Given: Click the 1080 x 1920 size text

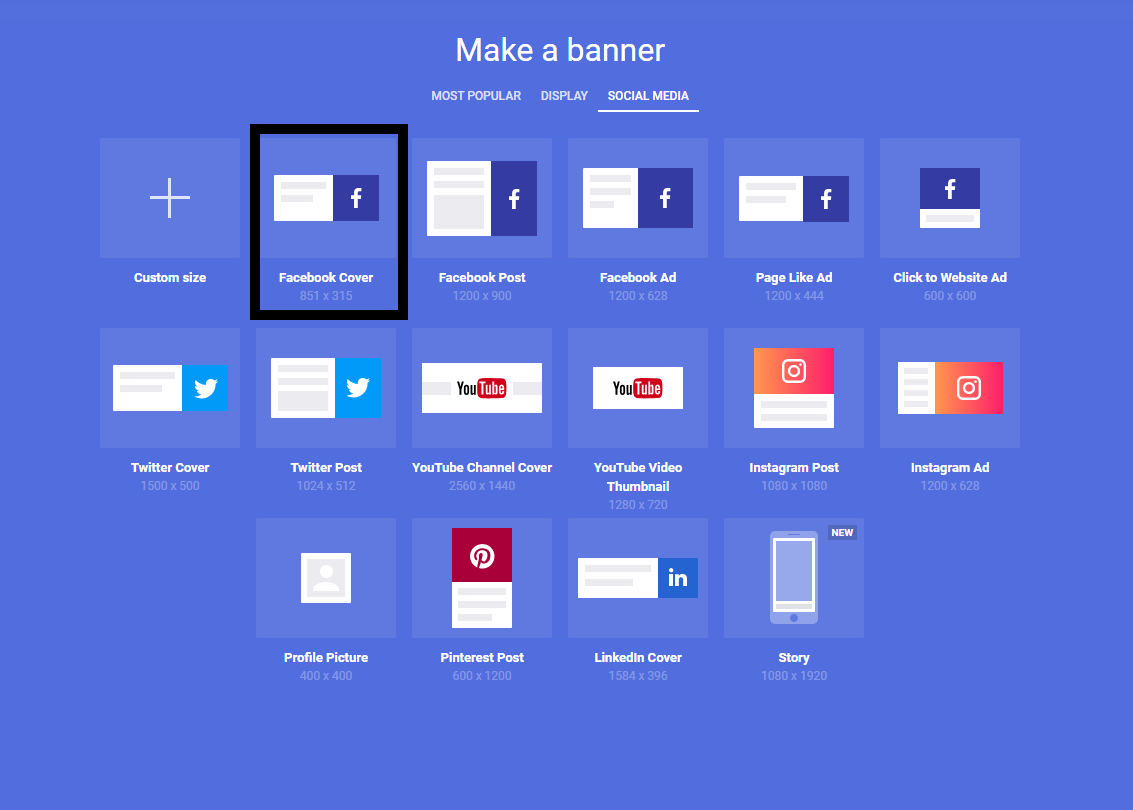Looking at the screenshot, I should (794, 676).
